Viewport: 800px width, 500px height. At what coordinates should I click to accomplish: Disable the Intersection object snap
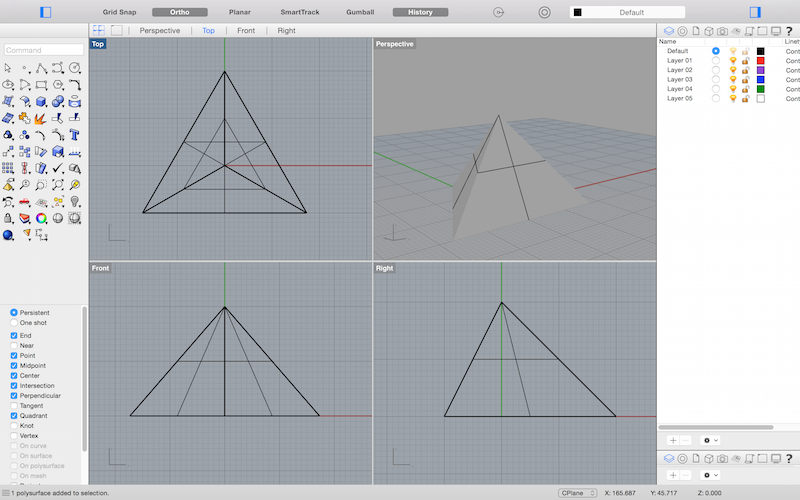point(14,386)
